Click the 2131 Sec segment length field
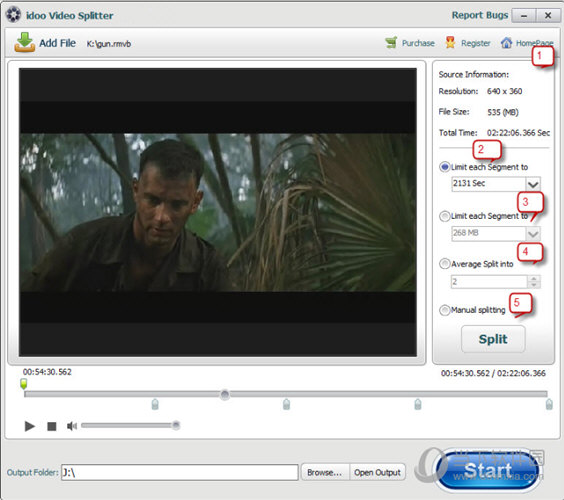 point(488,184)
